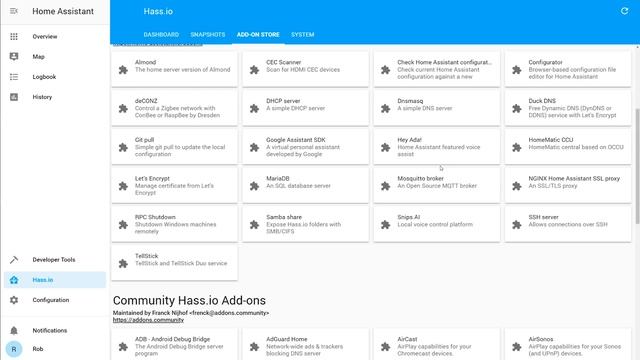Switch to the System tab
Image resolution: width=640 pixels, height=360 pixels.
point(302,35)
